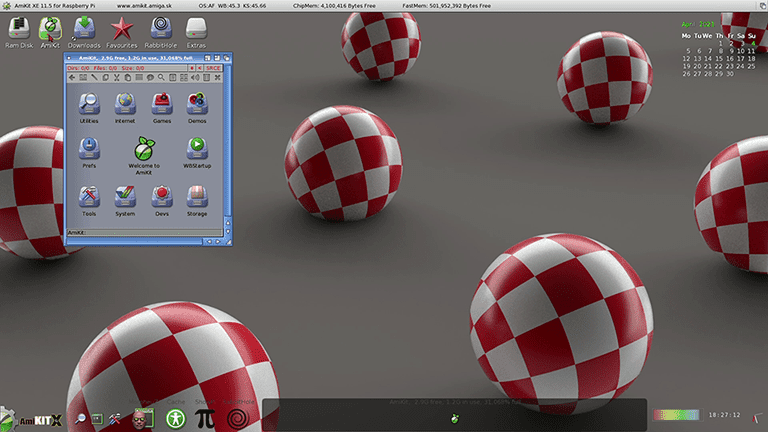Click the red spiral RabbitHole dock icon
768x432 pixels.
pos(238,419)
